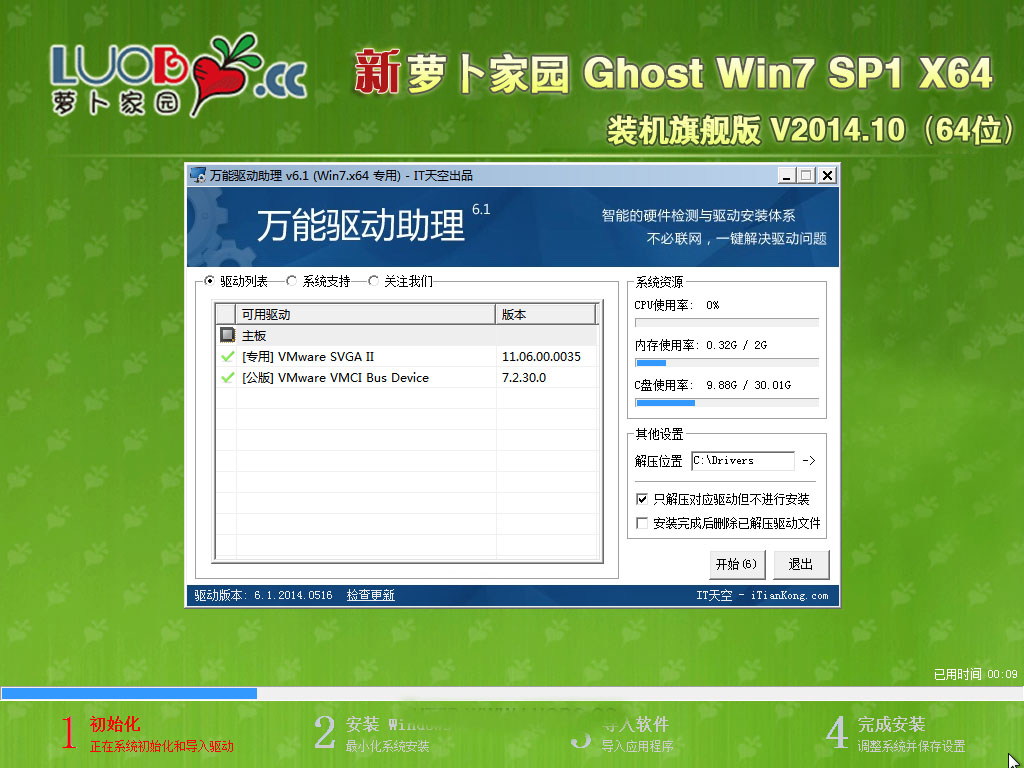The width and height of the screenshot is (1024, 768).
Task: Click the 智能的硬件检测与驱动安装体系 slogan
Action: 698,216
